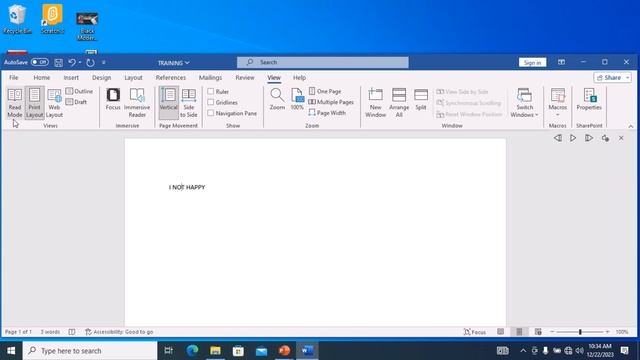Screen dimensions: 640x360
Task: Open the Home tab
Action: click(42, 78)
